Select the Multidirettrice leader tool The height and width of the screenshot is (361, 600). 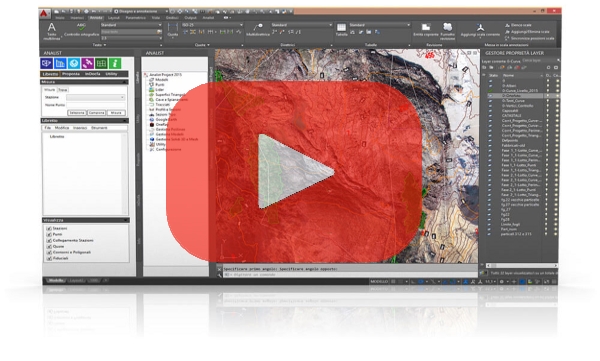tap(258, 30)
